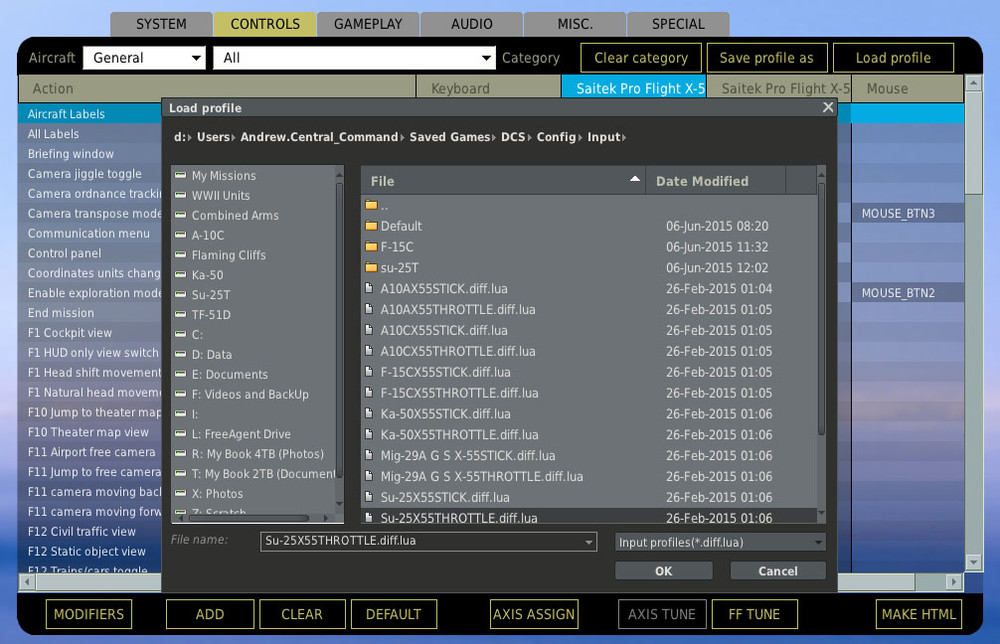Click Cancel in Load profile dialog

[777, 571]
